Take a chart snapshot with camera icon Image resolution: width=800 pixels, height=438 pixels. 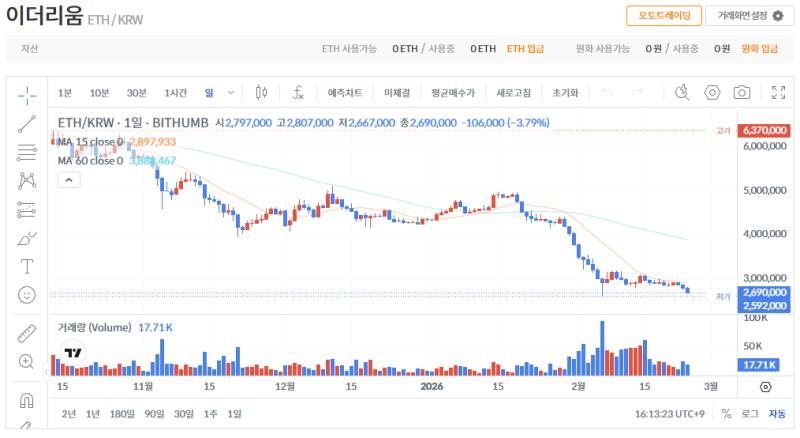pos(742,92)
